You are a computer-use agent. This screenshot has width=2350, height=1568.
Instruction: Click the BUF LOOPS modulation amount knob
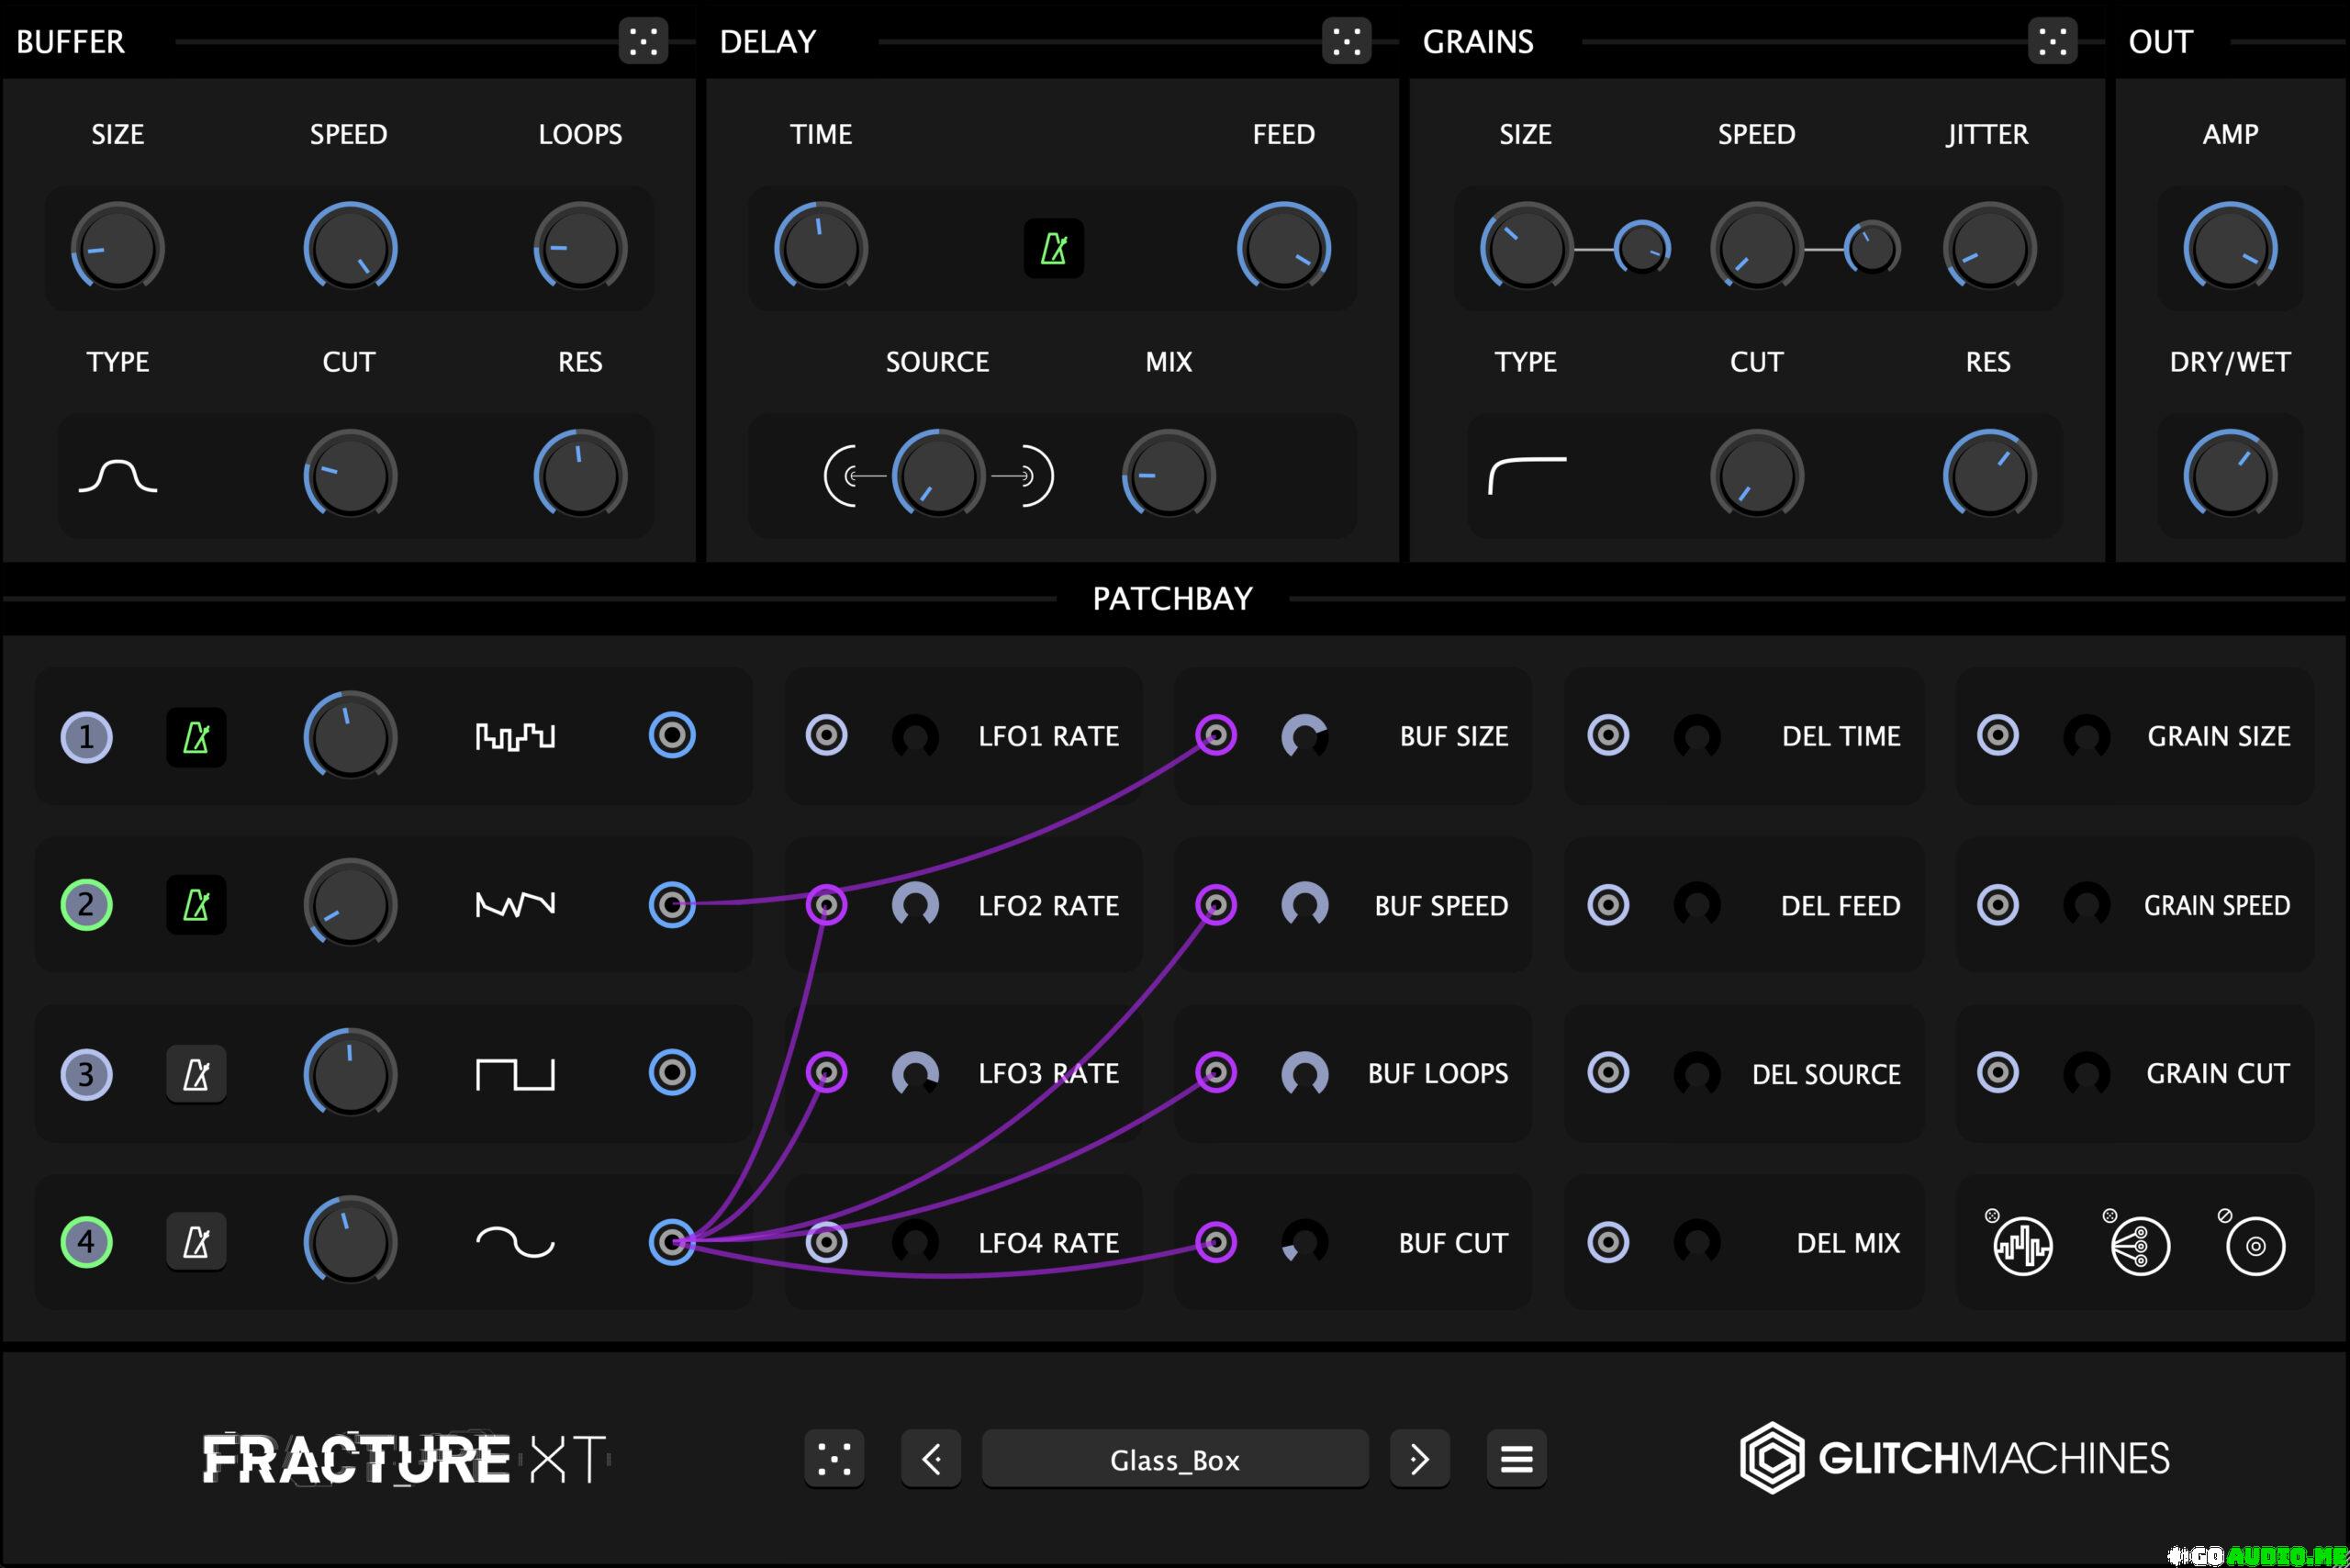tap(1305, 1074)
